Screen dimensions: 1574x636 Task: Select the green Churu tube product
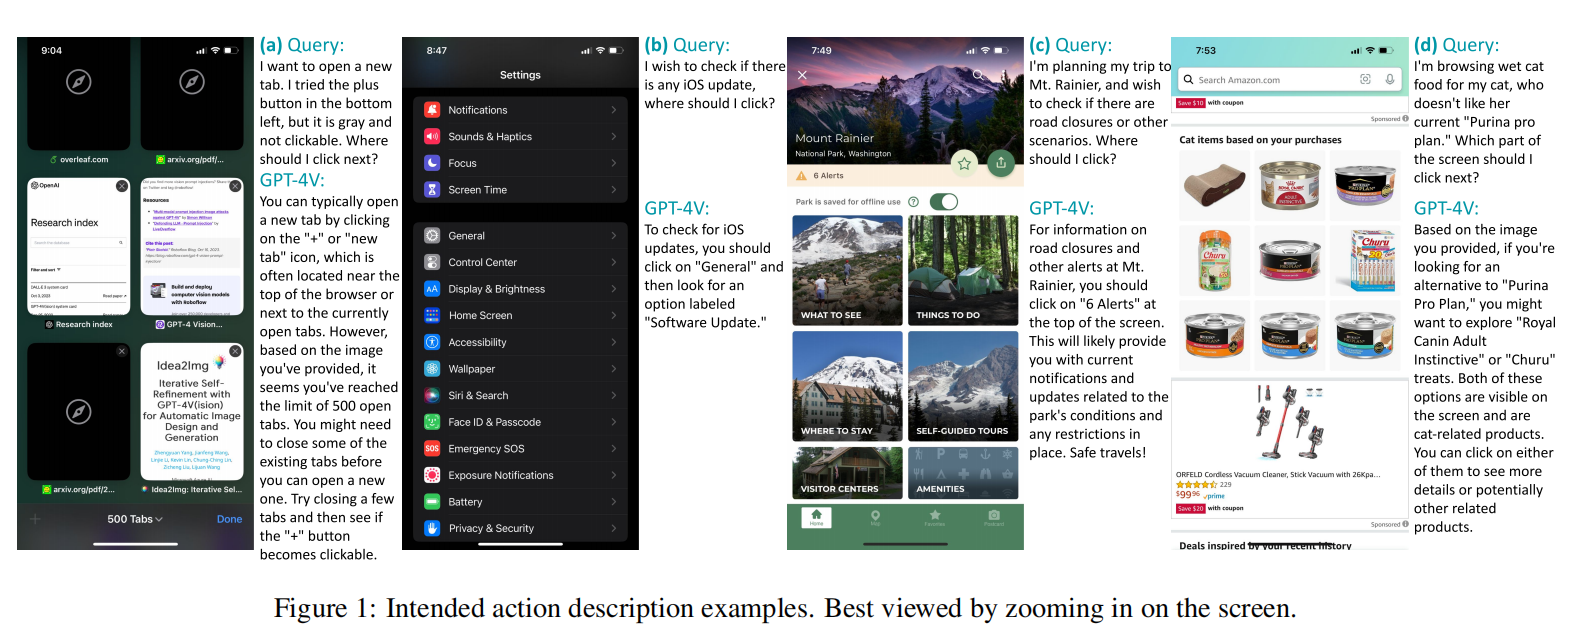[1214, 259]
